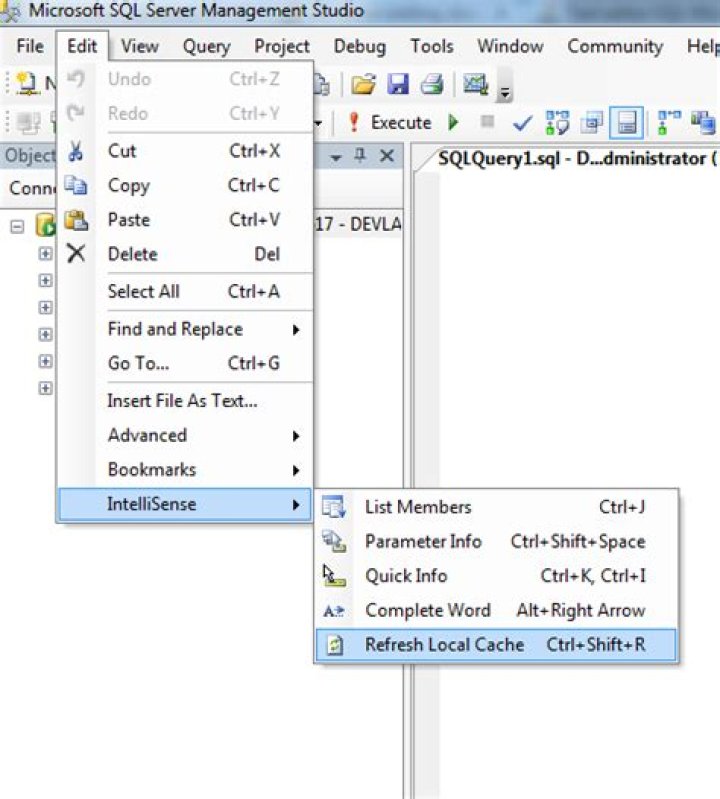Choose Select All from Edit menu
720x799 pixels.
coord(185,291)
